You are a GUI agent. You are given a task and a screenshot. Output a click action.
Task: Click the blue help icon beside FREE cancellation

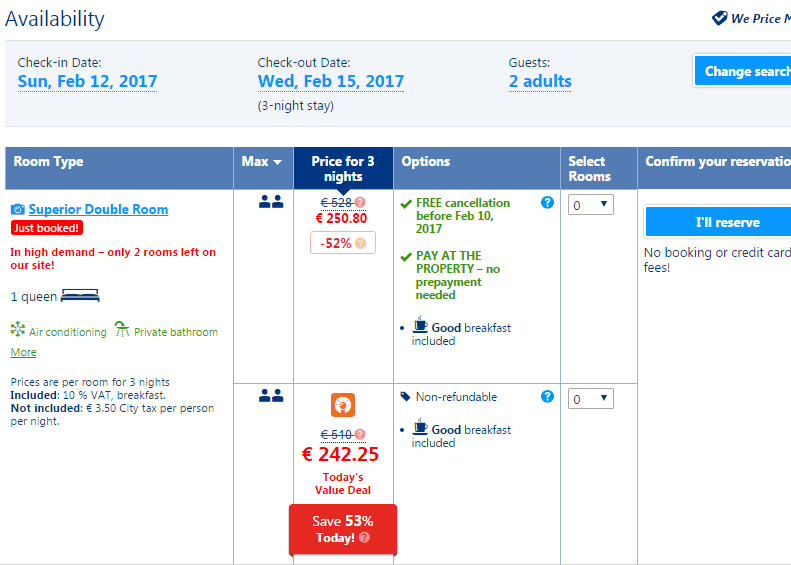point(547,202)
